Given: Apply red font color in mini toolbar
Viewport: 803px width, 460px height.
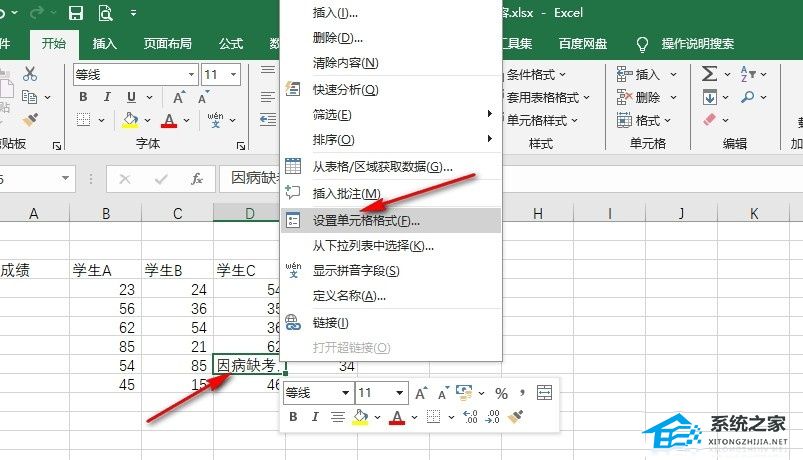Looking at the screenshot, I should coord(397,417).
